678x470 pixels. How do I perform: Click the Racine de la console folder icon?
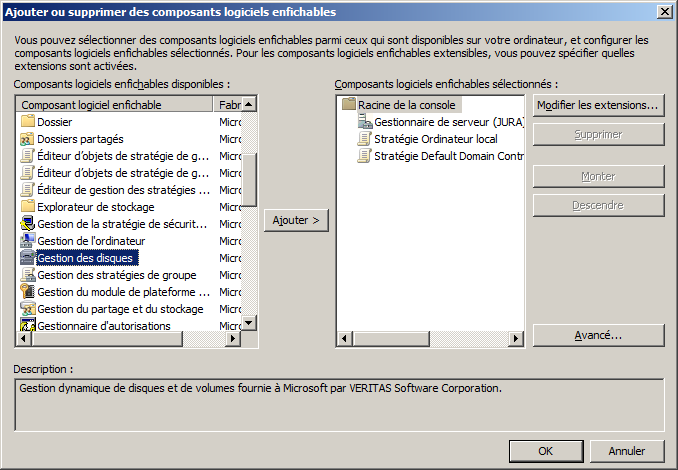point(349,105)
